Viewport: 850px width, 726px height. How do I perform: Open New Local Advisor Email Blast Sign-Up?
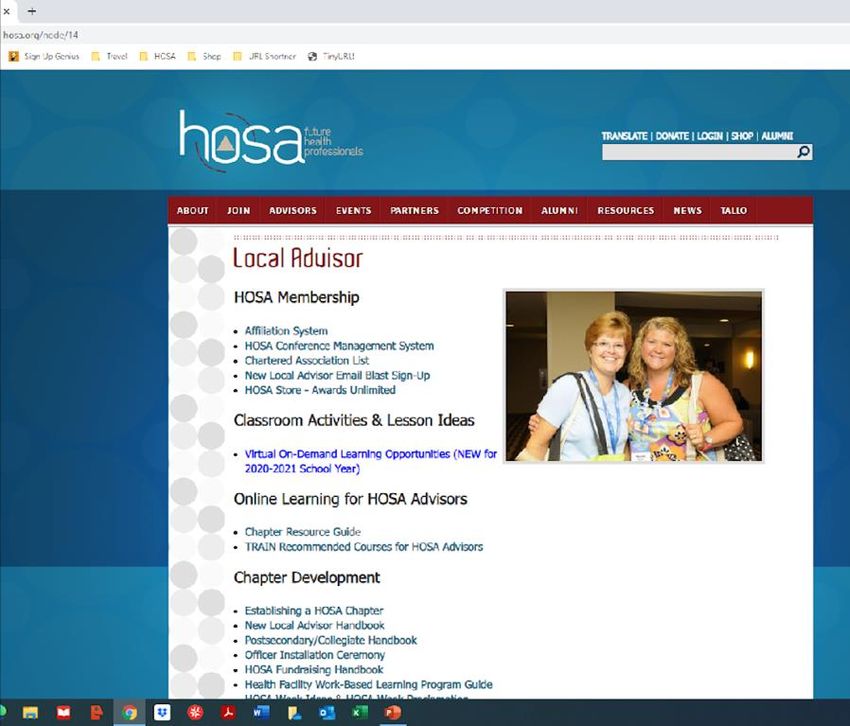coord(337,375)
